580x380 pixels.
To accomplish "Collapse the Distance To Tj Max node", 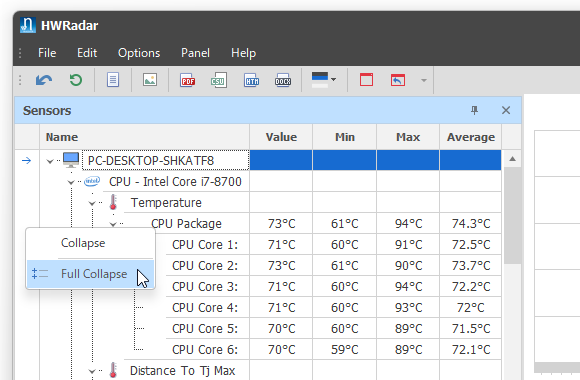I will [x=92, y=371].
